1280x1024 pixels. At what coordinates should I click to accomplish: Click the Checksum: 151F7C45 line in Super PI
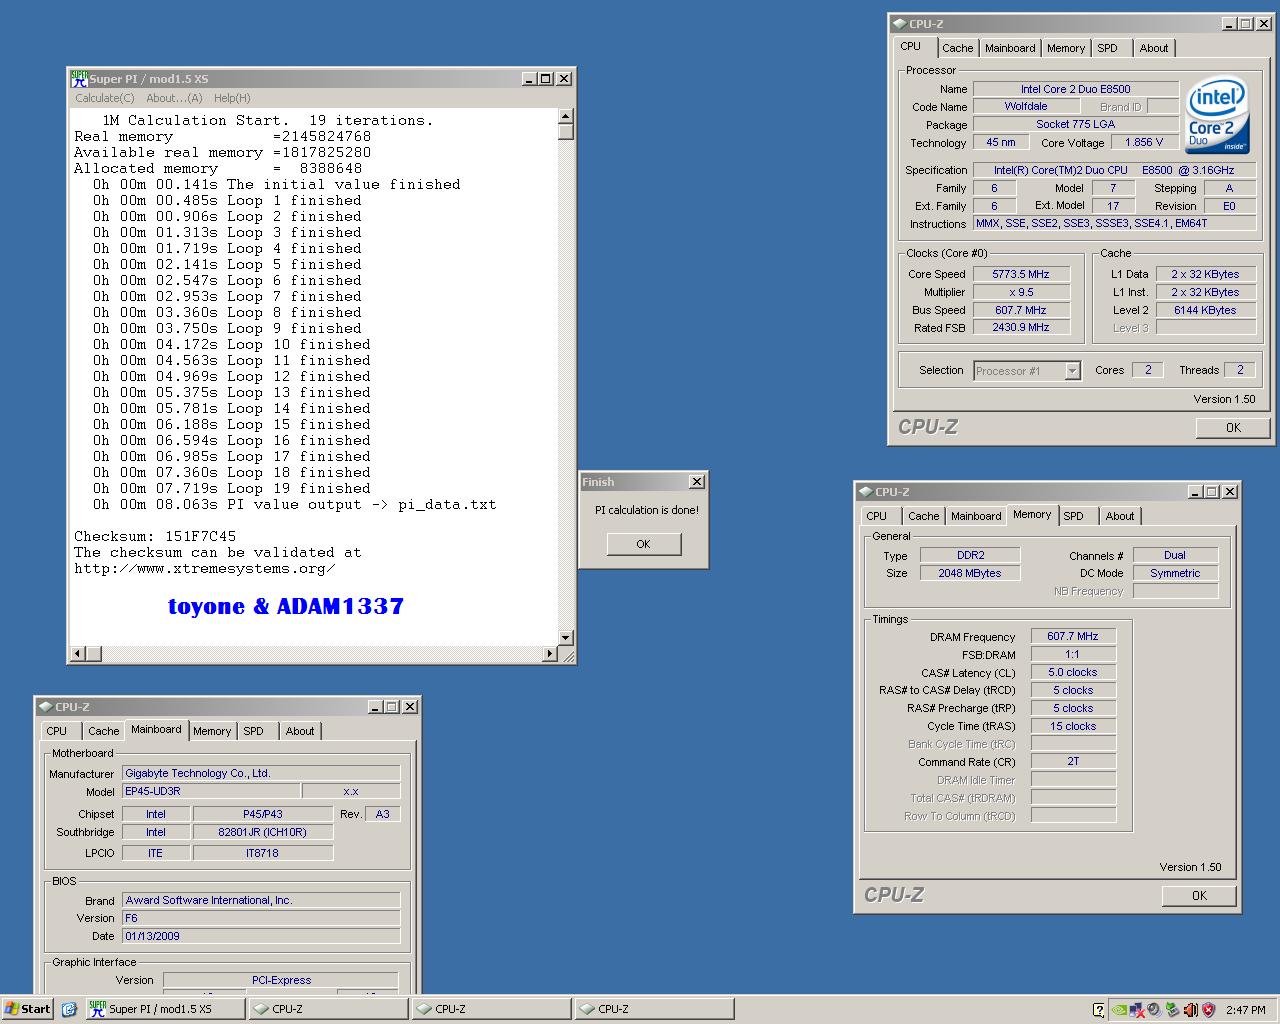point(155,536)
